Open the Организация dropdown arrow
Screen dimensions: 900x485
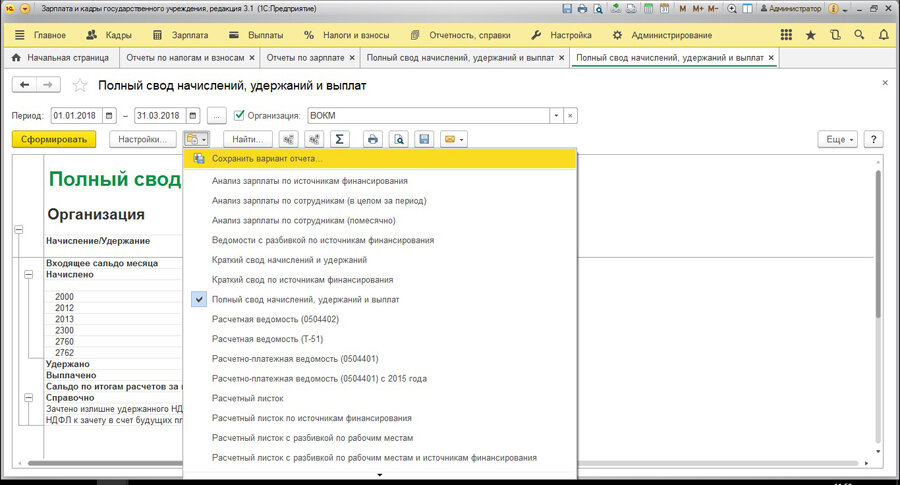[x=556, y=115]
